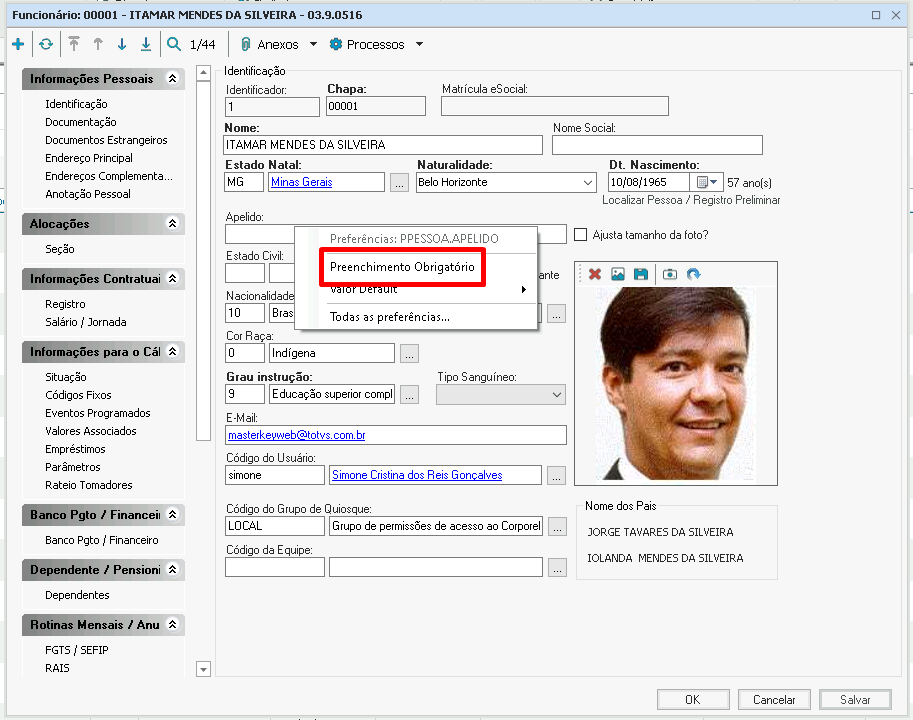Screen dimensions: 913x720
Task: Click the Nome input field
Action: (x=383, y=145)
